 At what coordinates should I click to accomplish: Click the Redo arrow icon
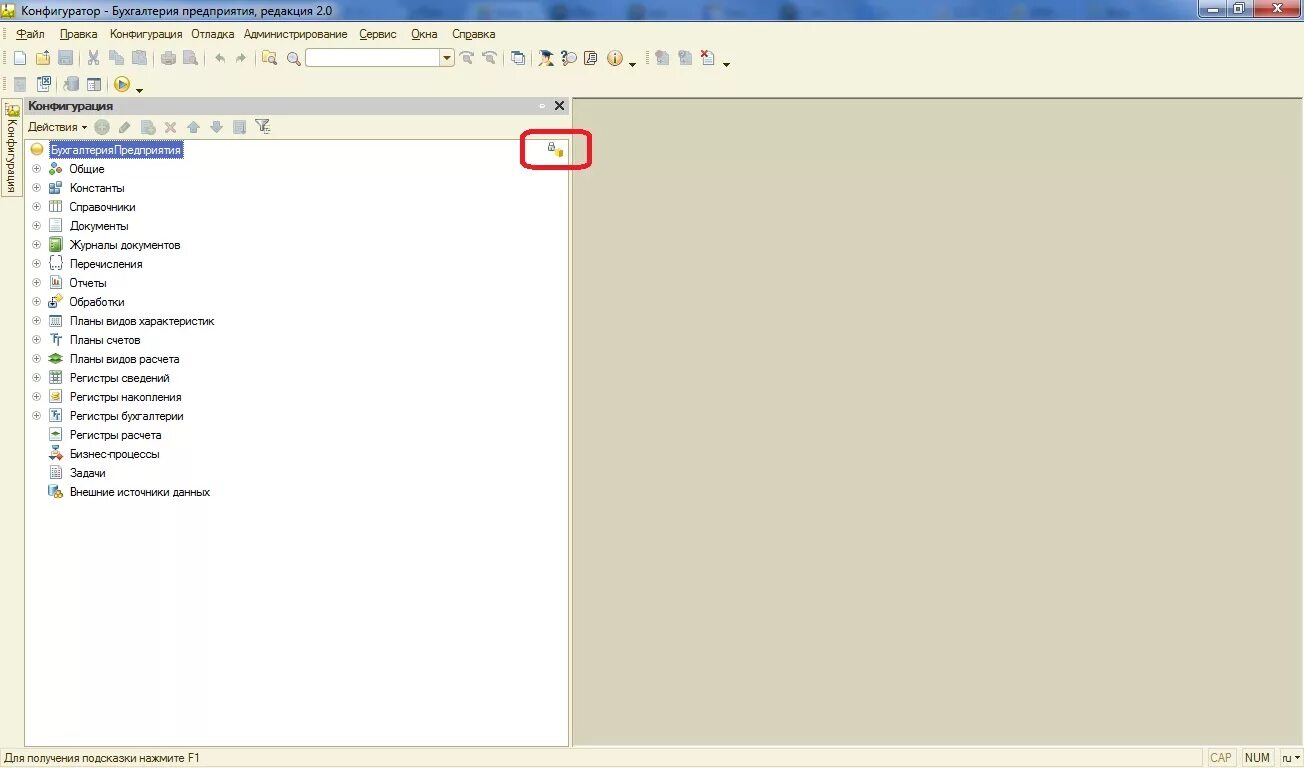[x=241, y=58]
